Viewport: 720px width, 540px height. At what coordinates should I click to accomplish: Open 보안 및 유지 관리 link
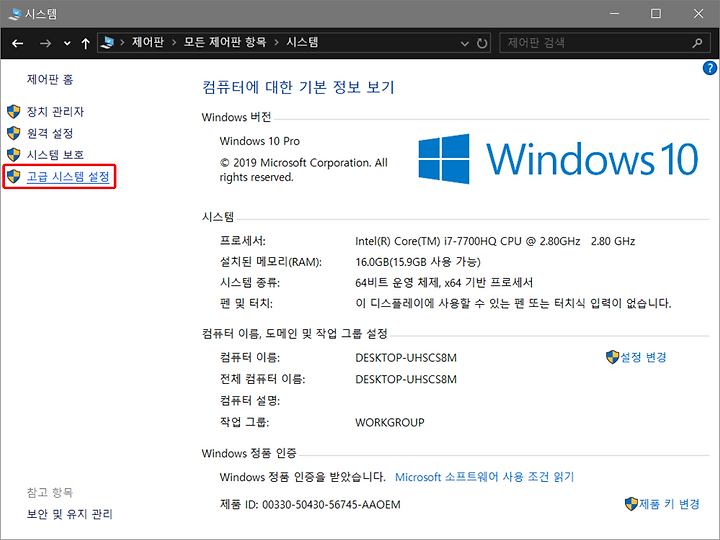coord(69,514)
